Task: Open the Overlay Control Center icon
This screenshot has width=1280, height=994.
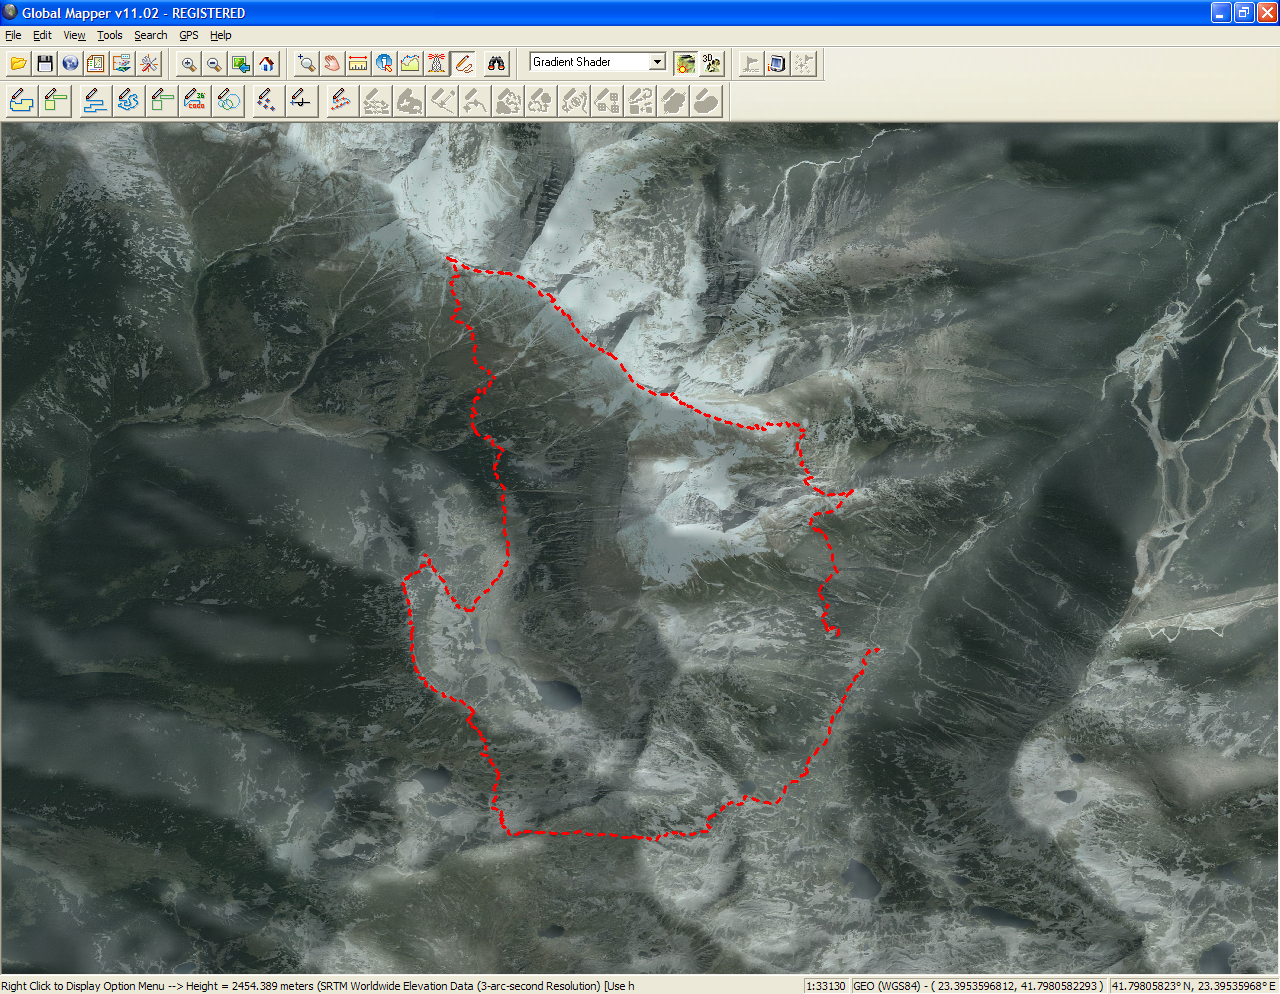Action: coord(96,64)
